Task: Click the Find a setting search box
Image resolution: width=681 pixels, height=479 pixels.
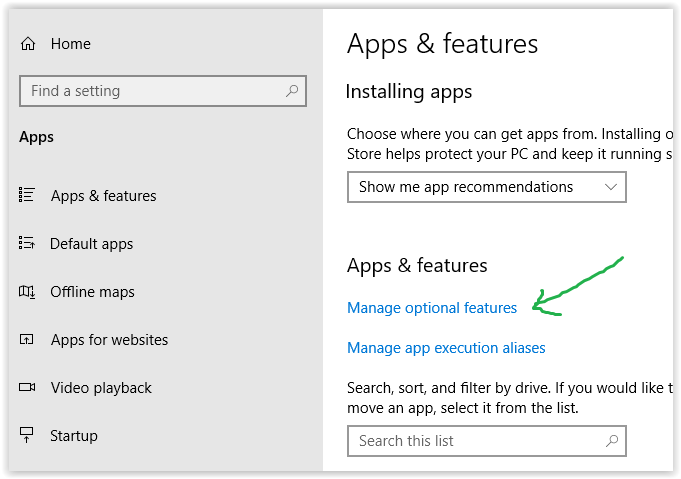Action: tap(150, 91)
